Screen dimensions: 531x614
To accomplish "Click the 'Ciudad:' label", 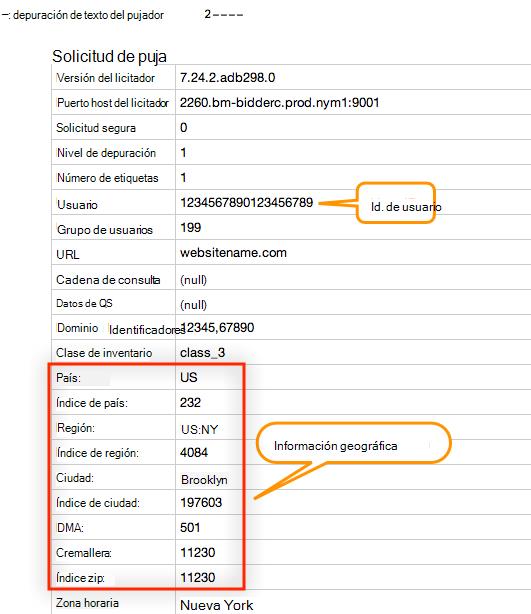I will point(75,478).
